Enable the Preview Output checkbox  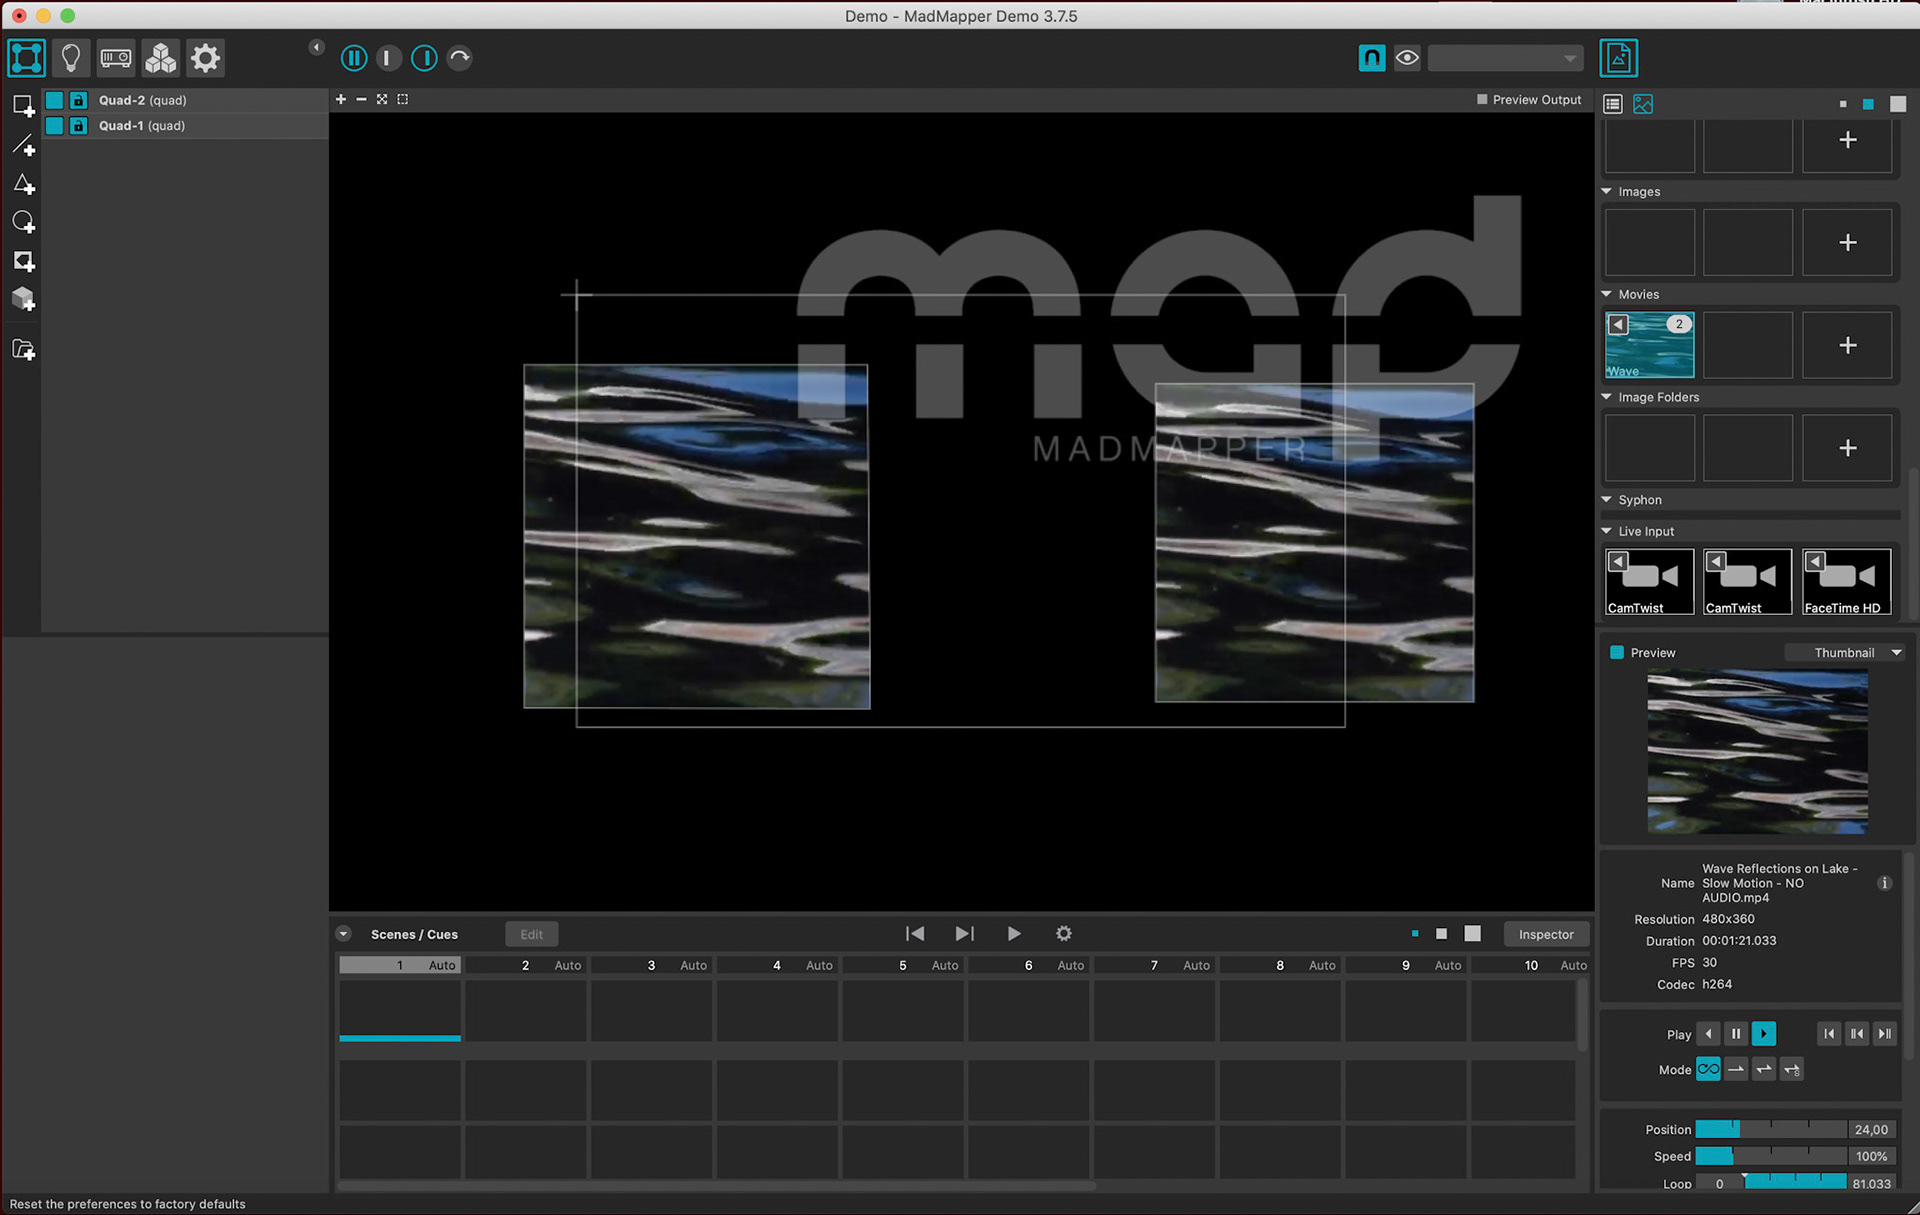point(1482,100)
